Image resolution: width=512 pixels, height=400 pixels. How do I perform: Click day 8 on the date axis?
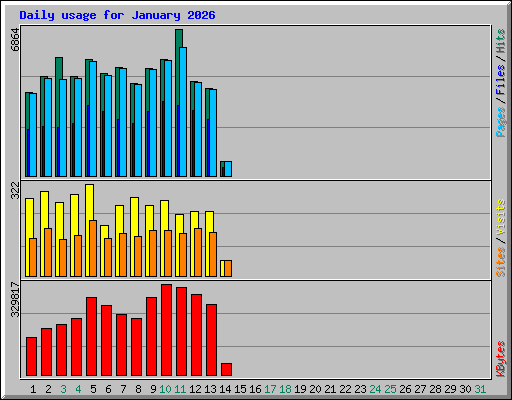point(138,389)
